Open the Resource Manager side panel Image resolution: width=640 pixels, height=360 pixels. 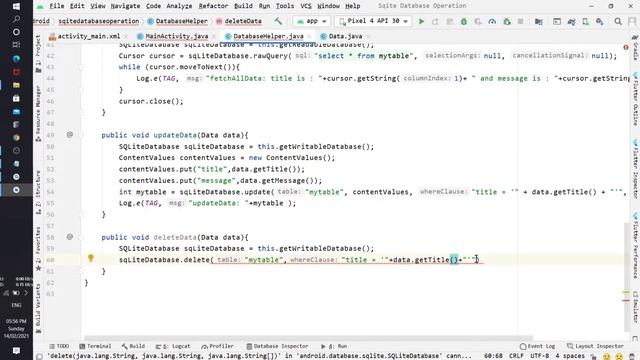[38, 113]
